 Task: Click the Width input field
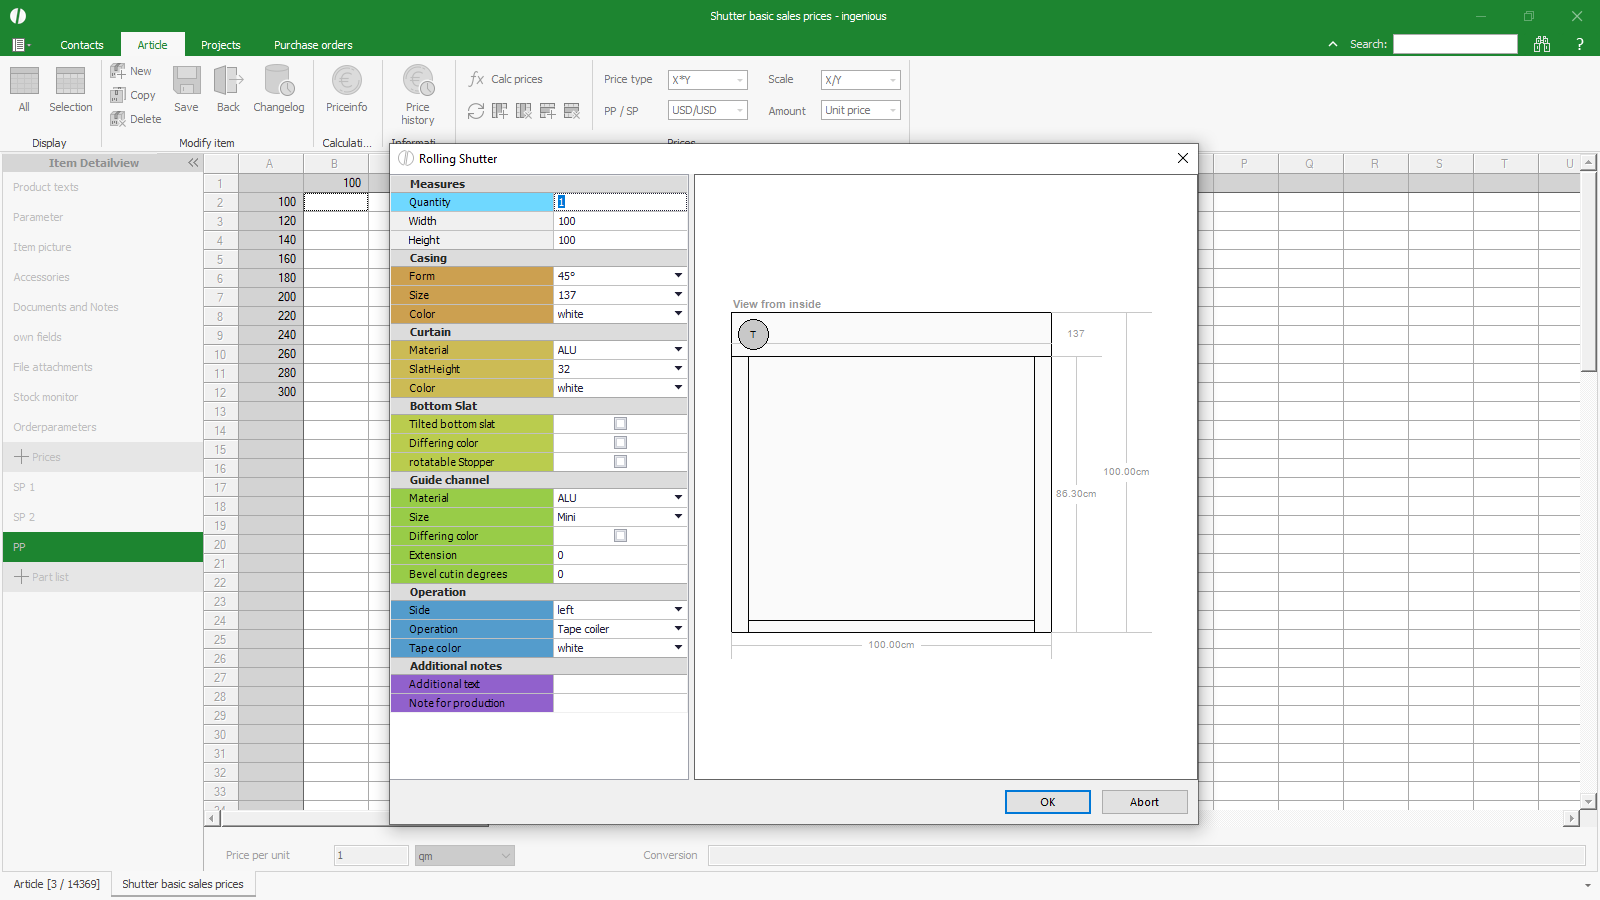click(x=620, y=221)
